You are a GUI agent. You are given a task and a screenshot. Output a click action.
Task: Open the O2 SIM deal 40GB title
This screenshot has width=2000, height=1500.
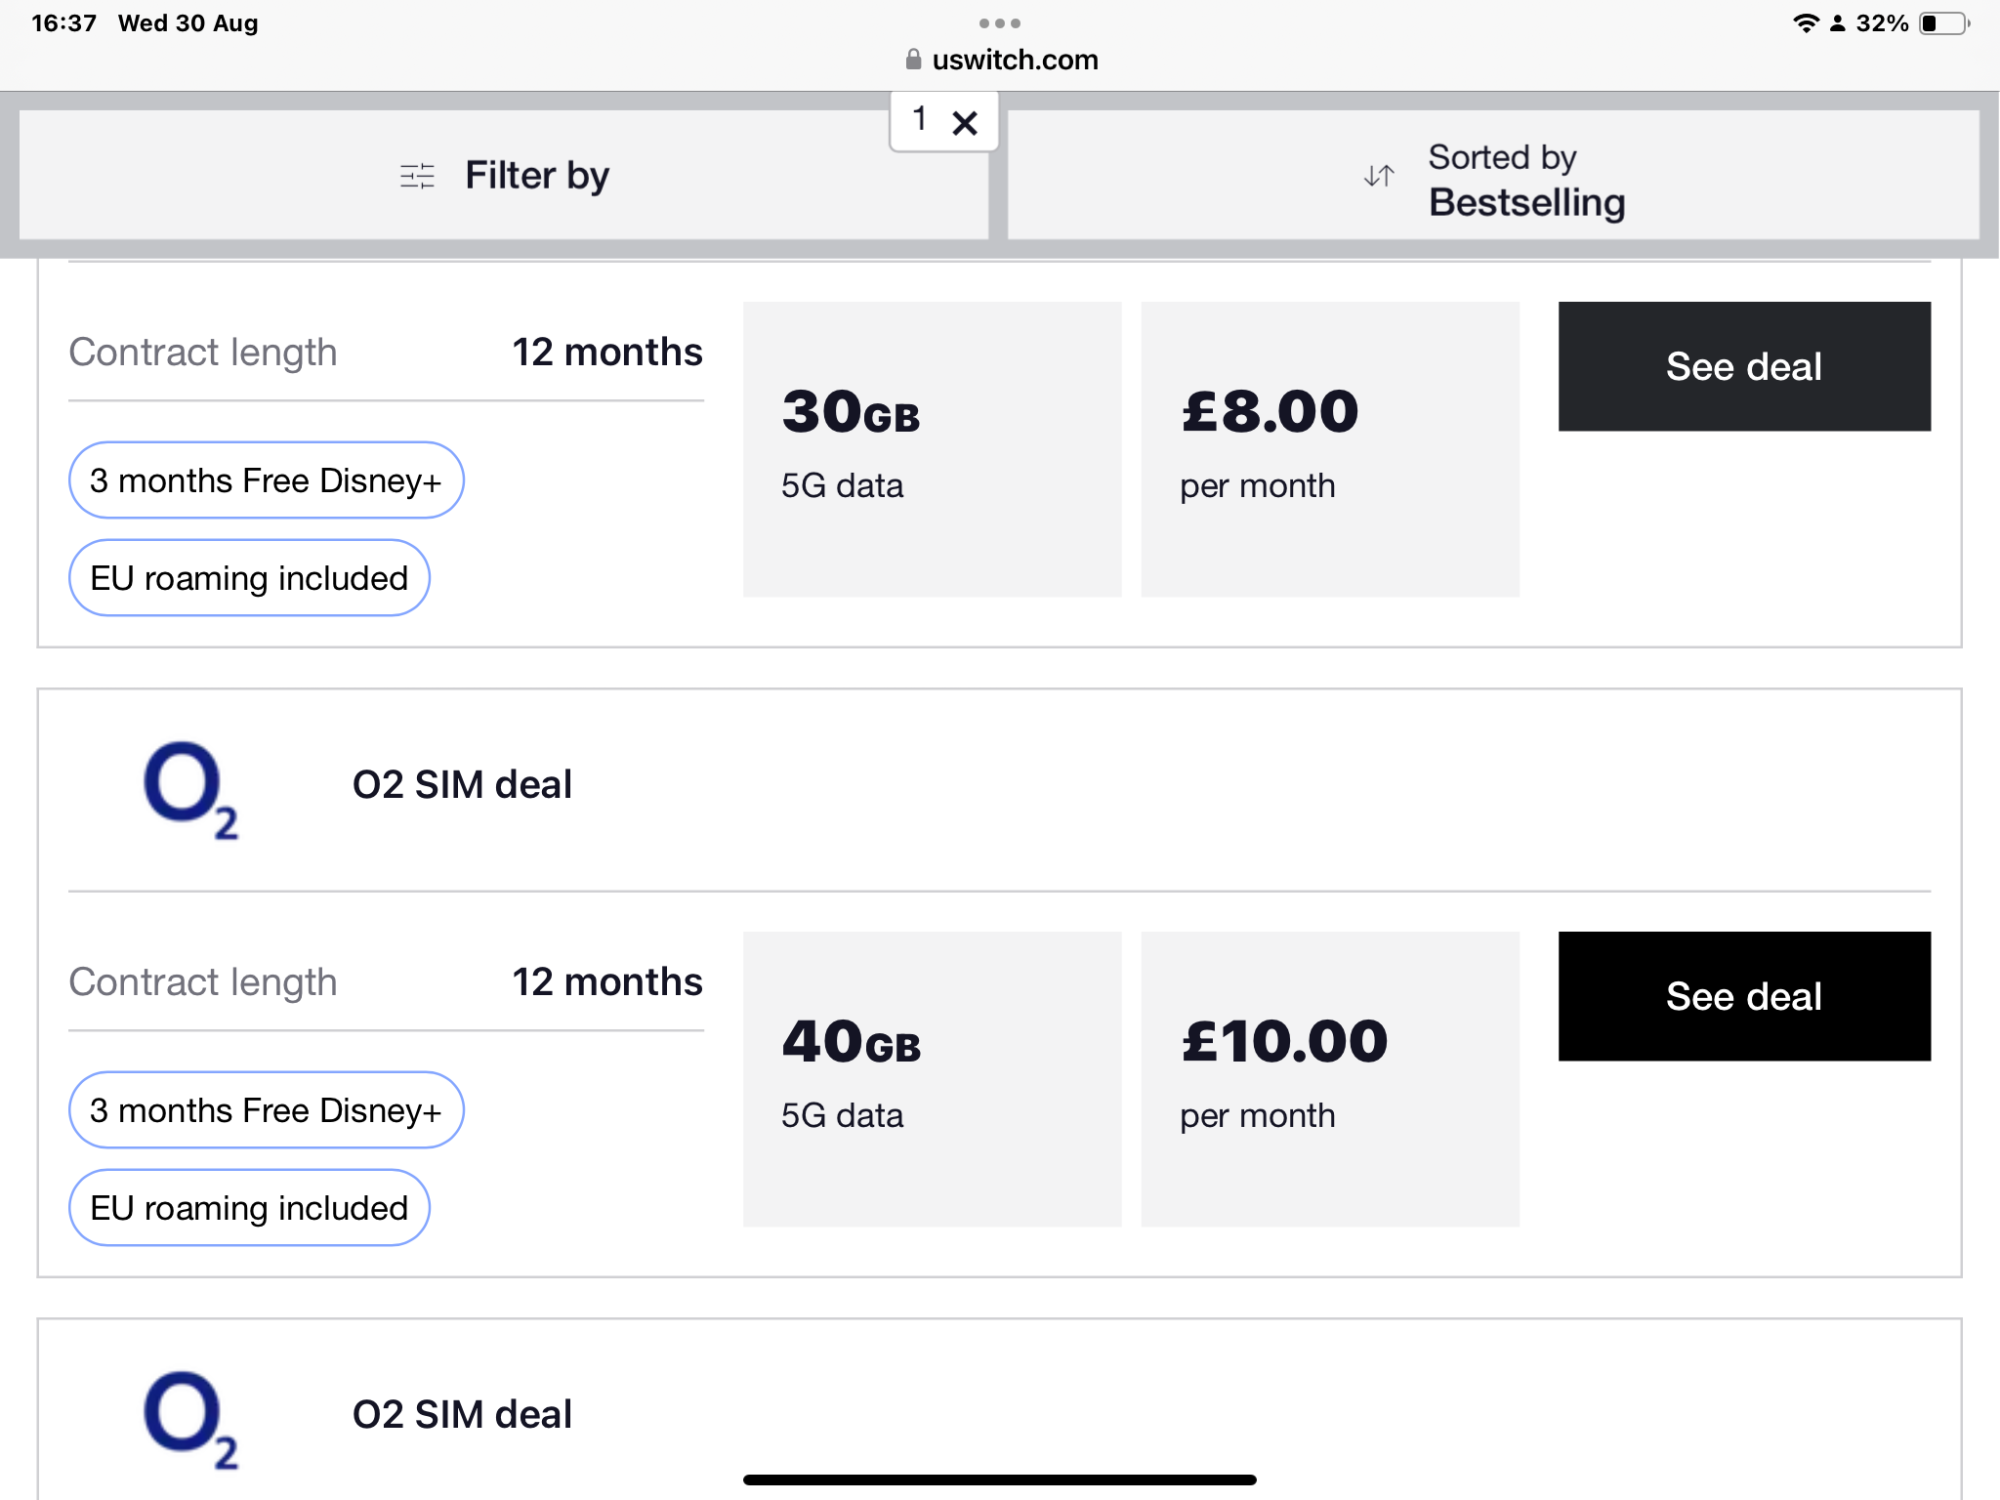click(462, 785)
